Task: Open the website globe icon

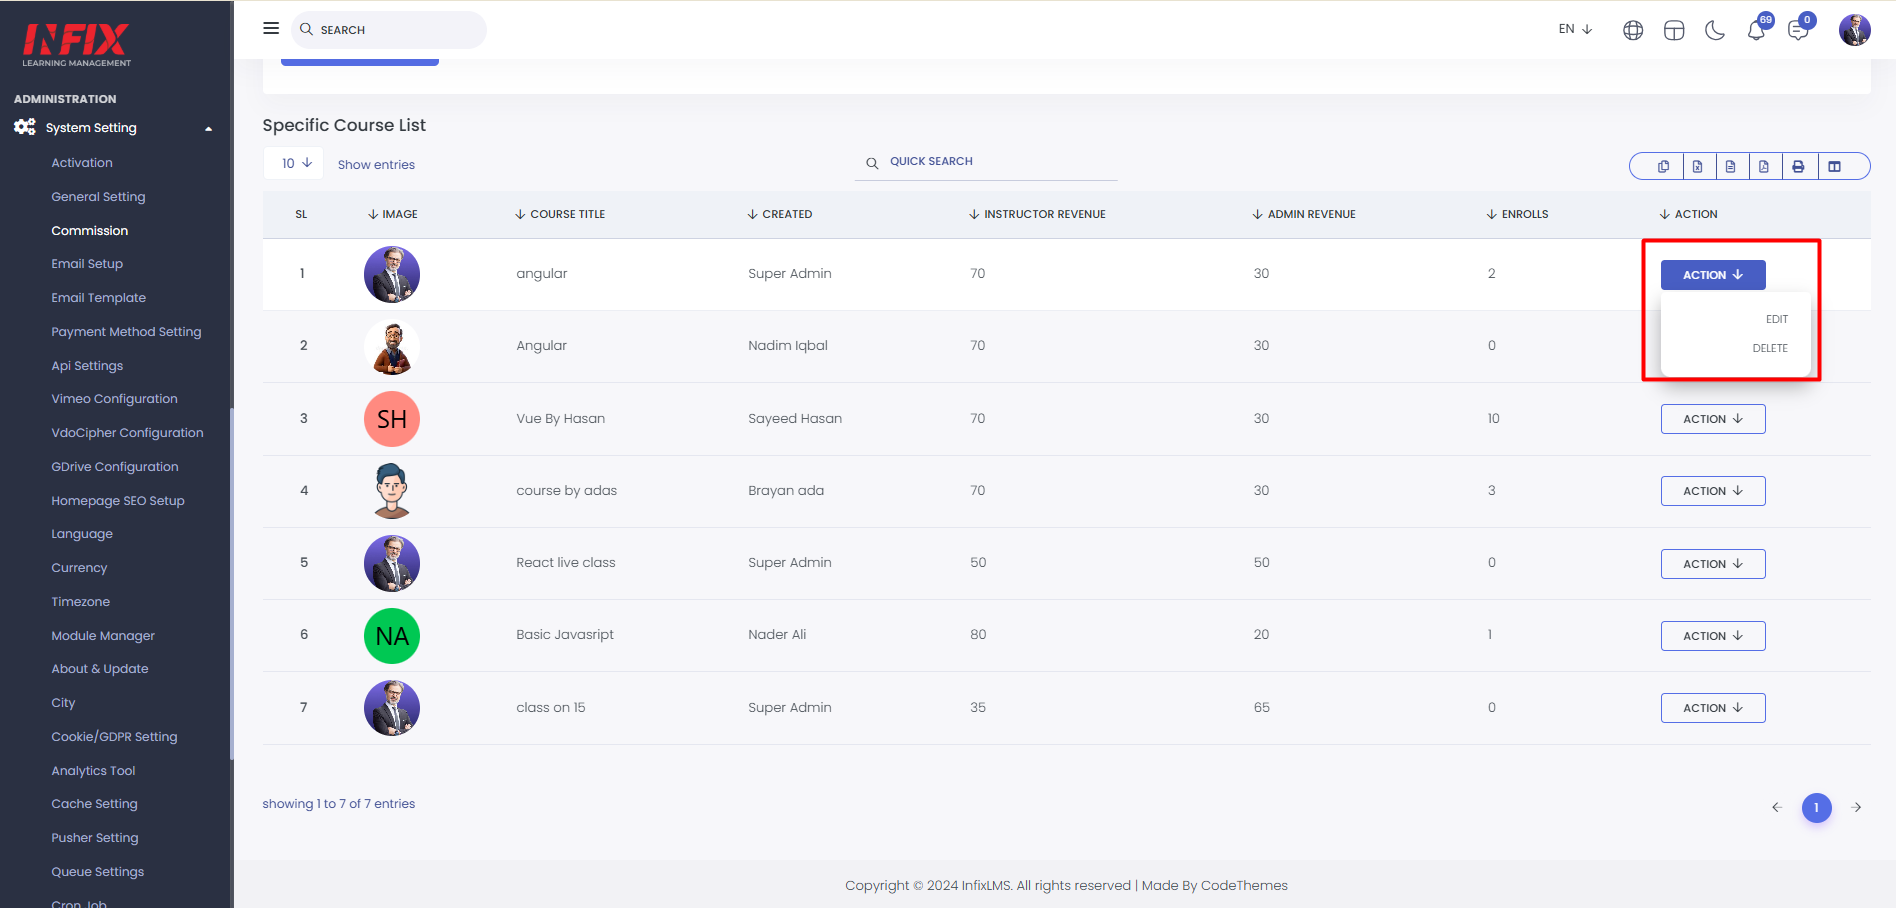Action: pos(1633,30)
